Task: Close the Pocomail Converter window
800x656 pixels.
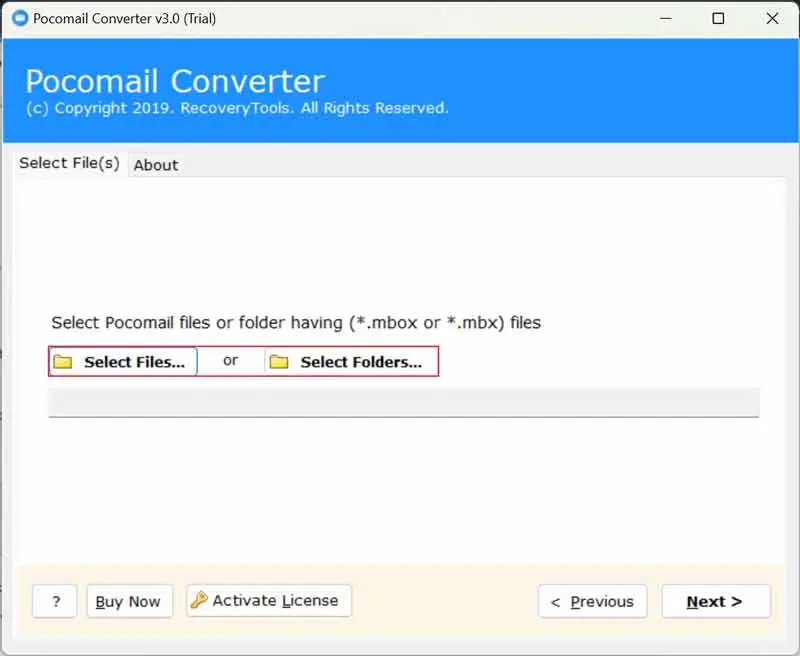Action: tap(772, 18)
